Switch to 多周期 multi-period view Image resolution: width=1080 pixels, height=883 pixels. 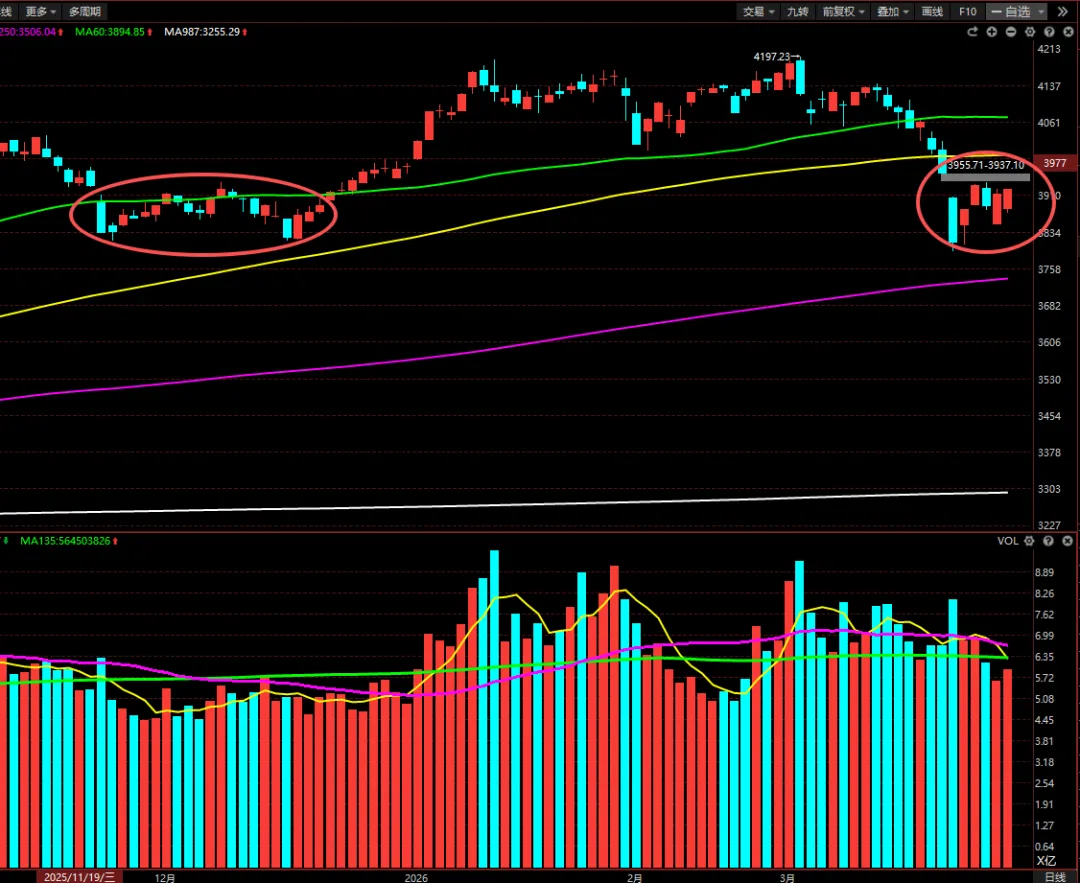pos(85,12)
